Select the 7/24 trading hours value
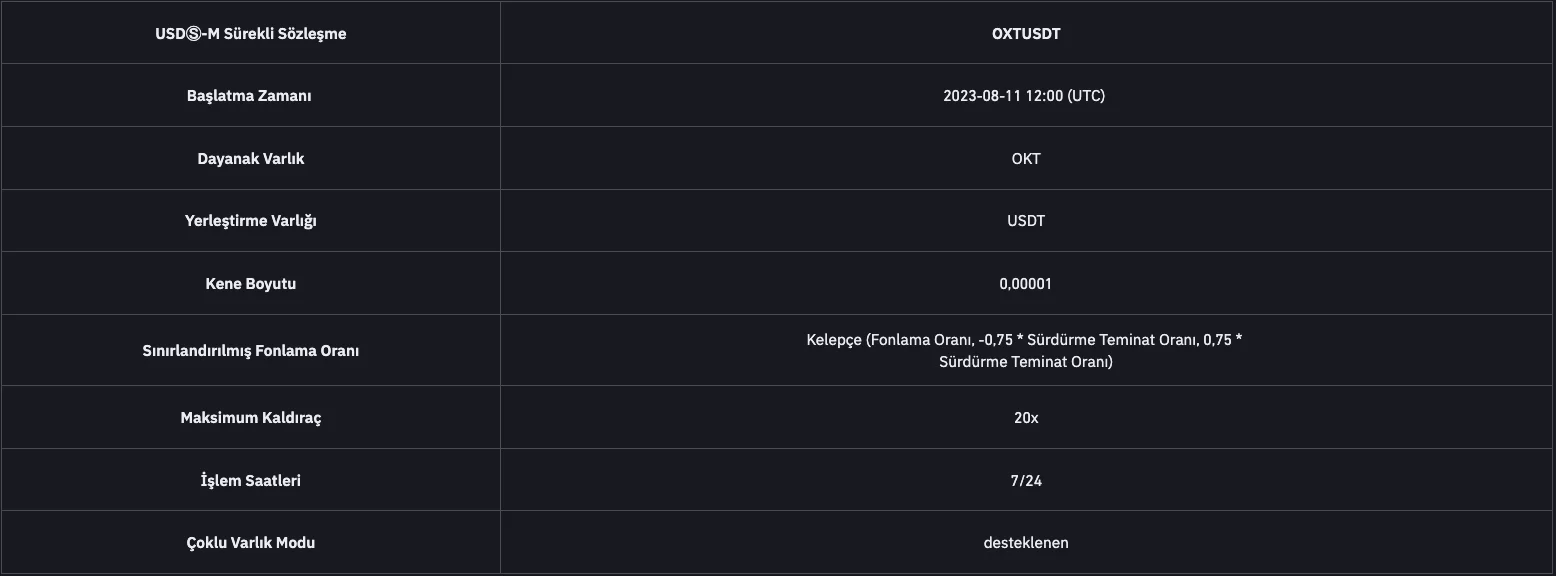The height and width of the screenshot is (576, 1556). [x=1026, y=481]
